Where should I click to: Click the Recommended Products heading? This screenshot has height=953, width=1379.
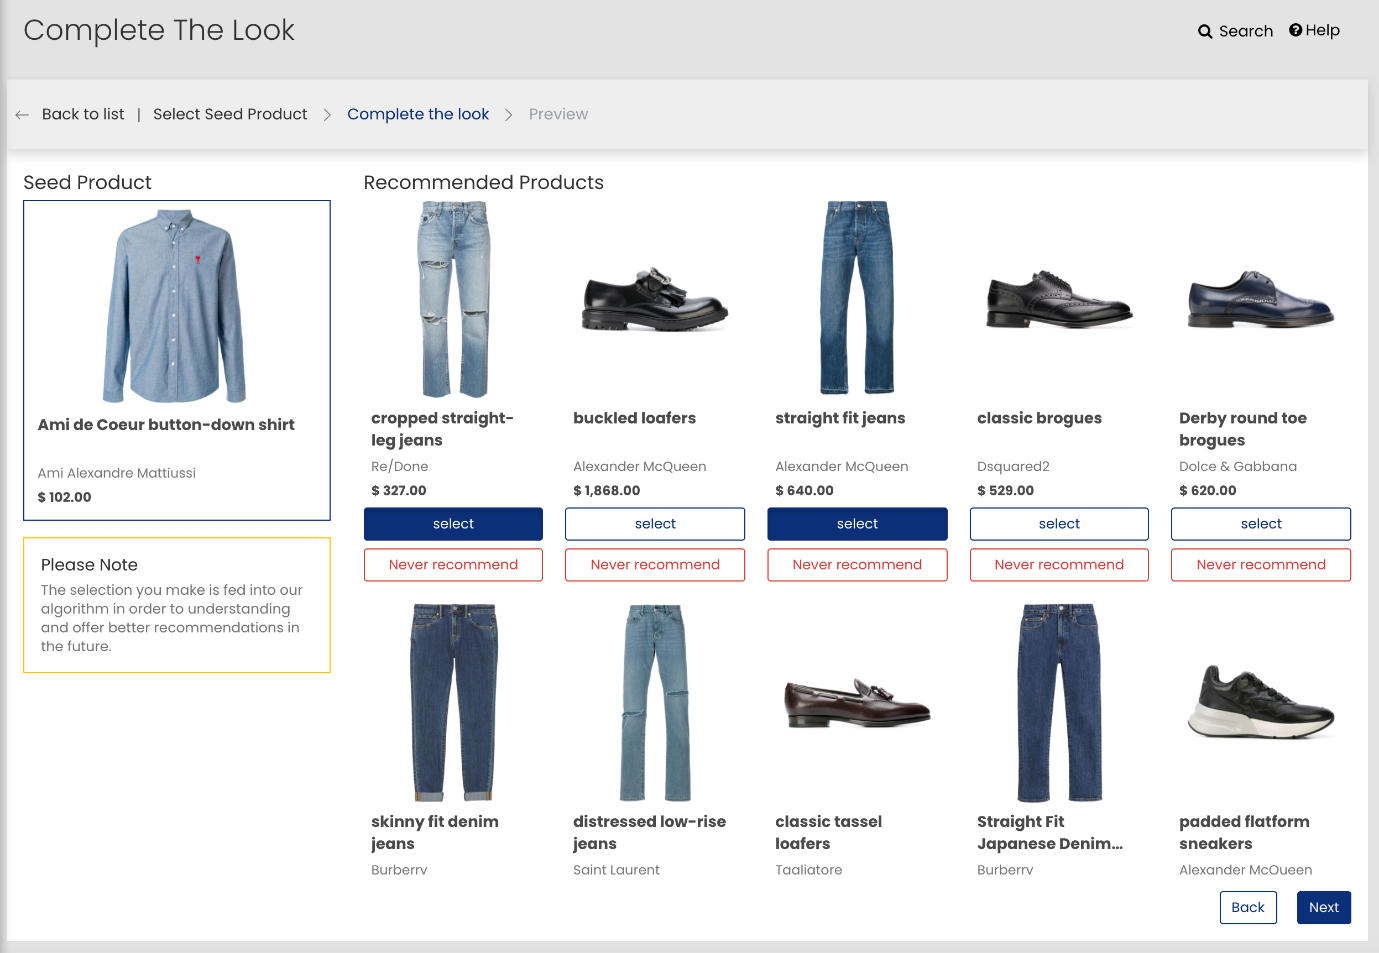[x=483, y=183]
